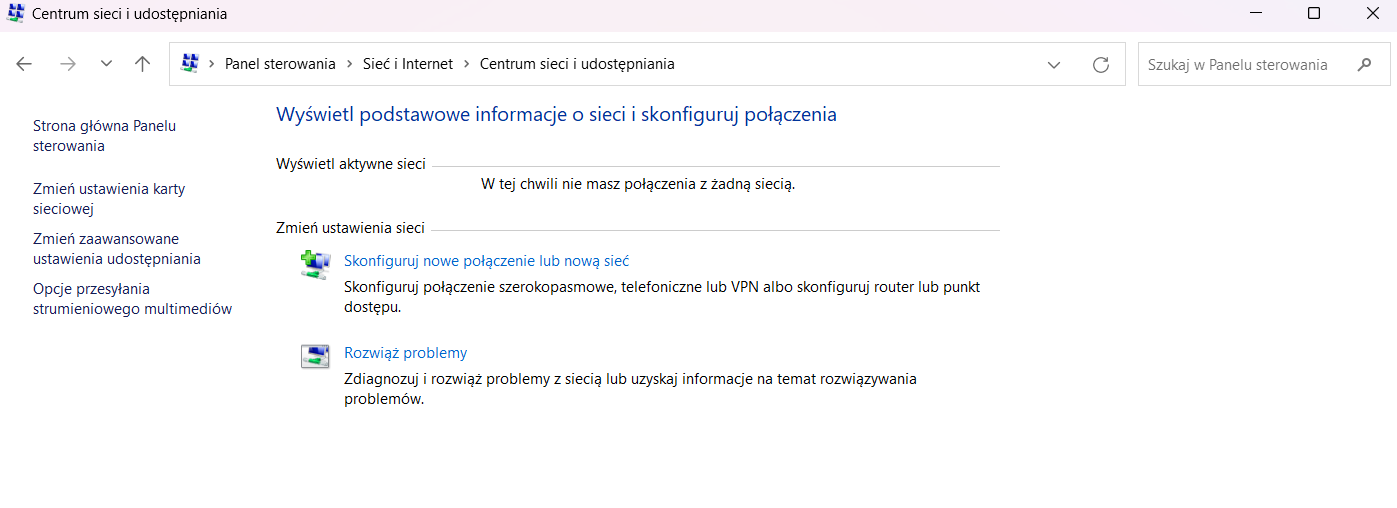
Task: Open the recent locations chevron
Action: [106, 64]
